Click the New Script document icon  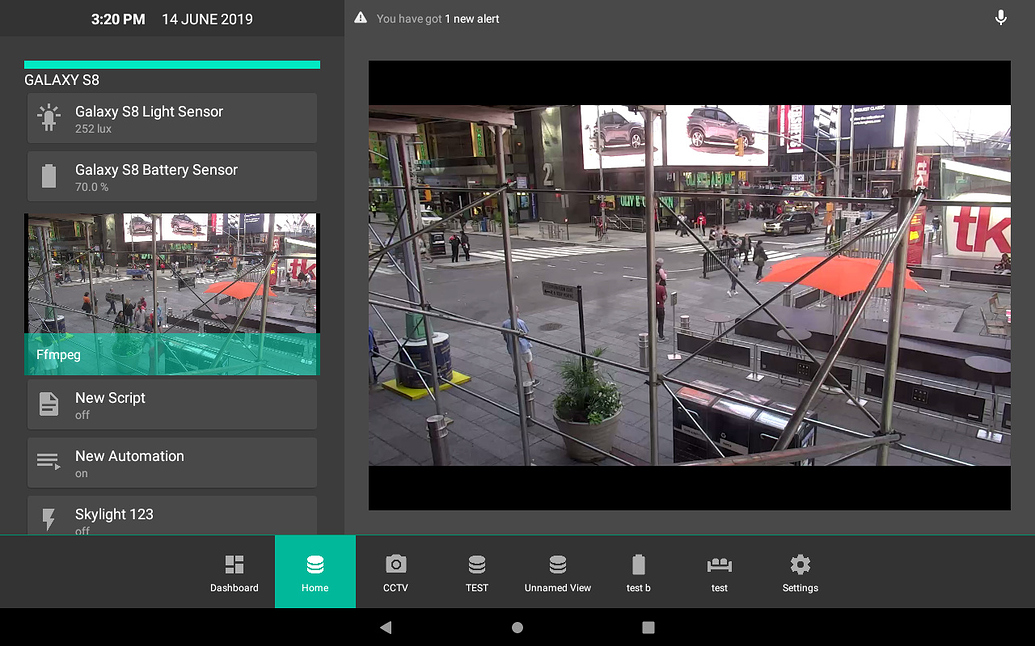tap(49, 404)
